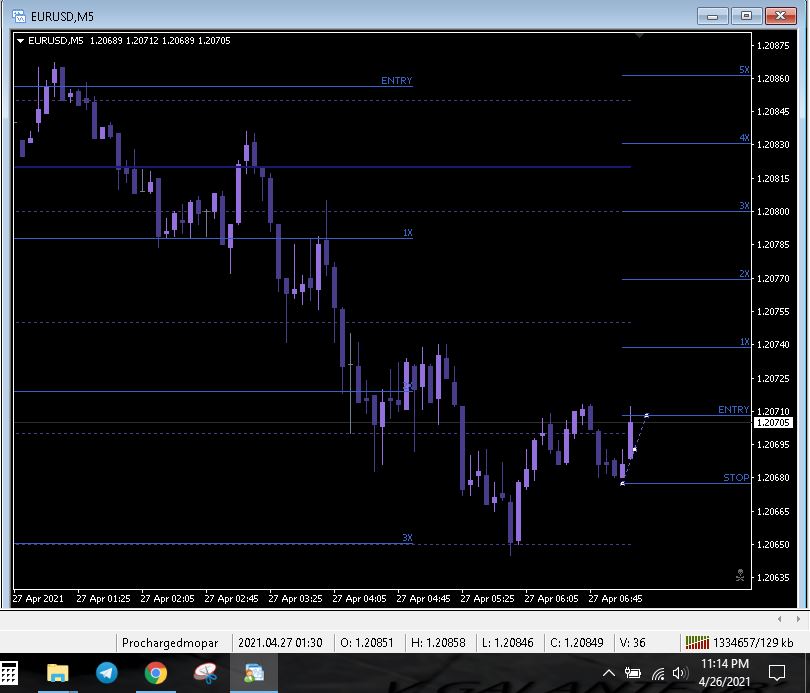This screenshot has width=810, height=693.
Task: Show hidden system tray icons
Action: click(609, 673)
